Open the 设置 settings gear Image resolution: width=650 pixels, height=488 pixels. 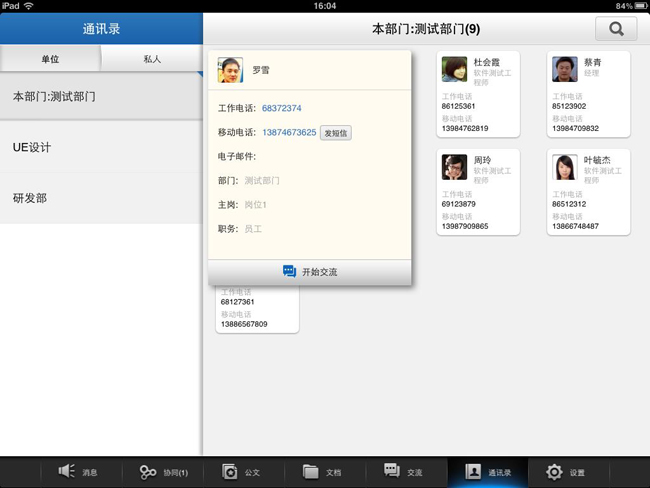(x=566, y=472)
